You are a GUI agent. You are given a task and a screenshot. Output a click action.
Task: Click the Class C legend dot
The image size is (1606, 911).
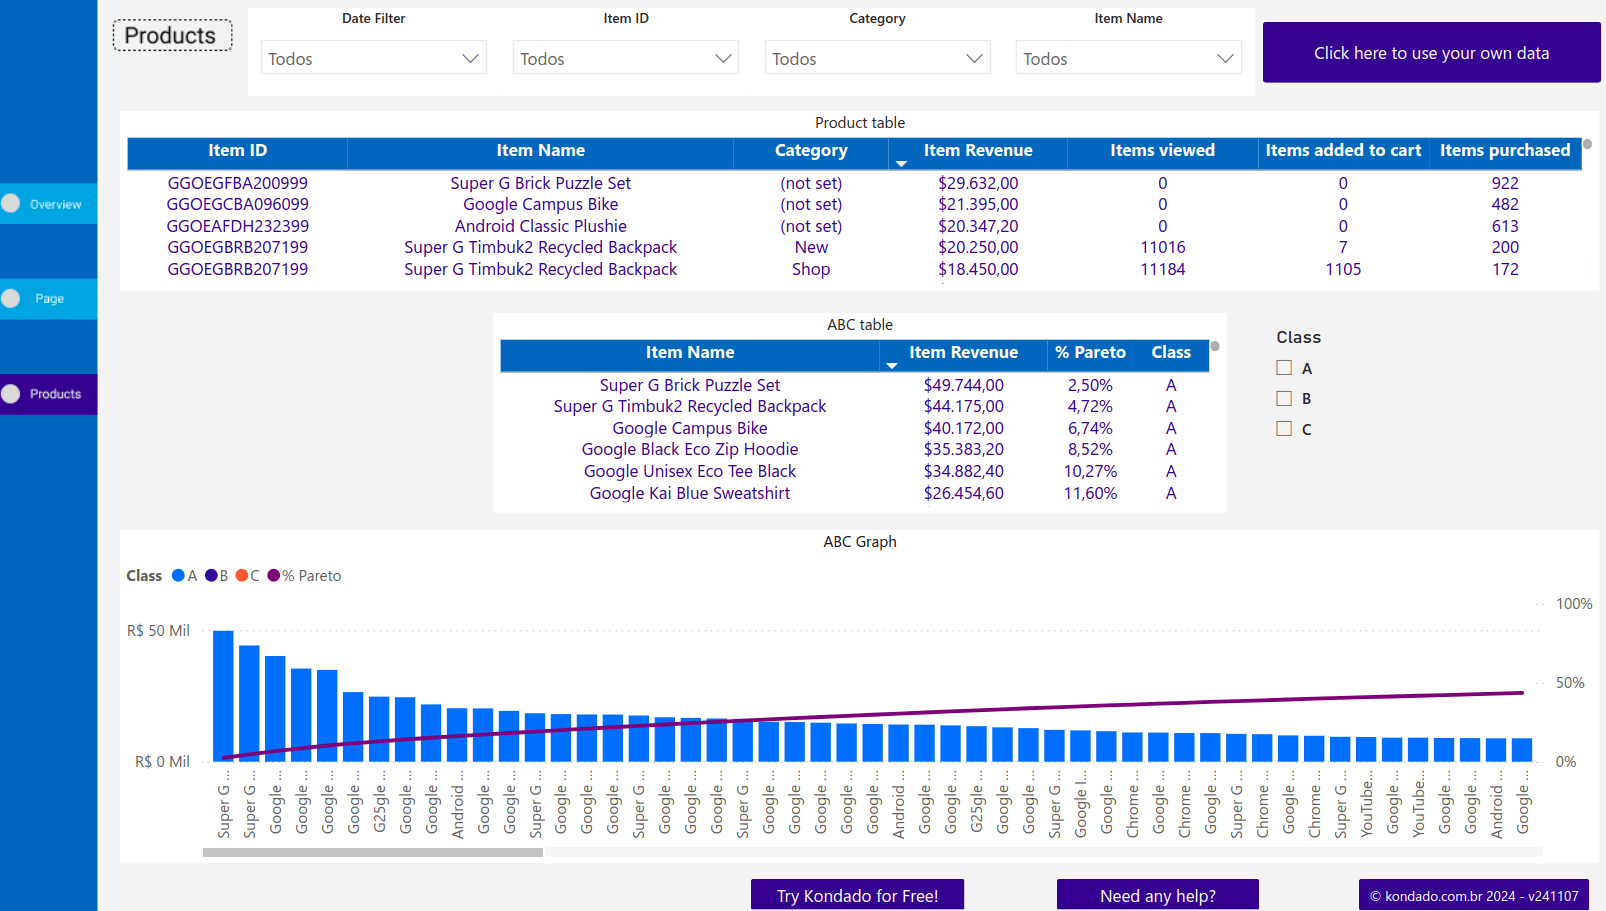[241, 575]
